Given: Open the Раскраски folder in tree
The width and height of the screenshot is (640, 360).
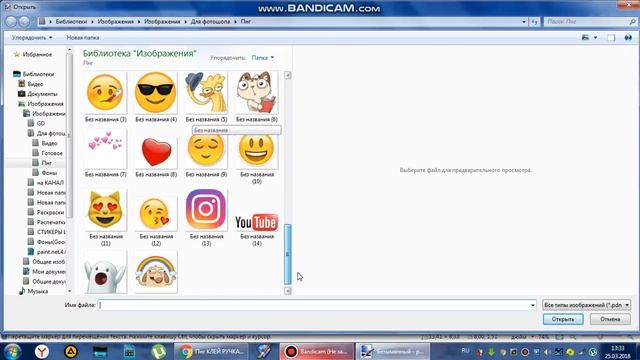Looking at the screenshot, I should point(51,212).
